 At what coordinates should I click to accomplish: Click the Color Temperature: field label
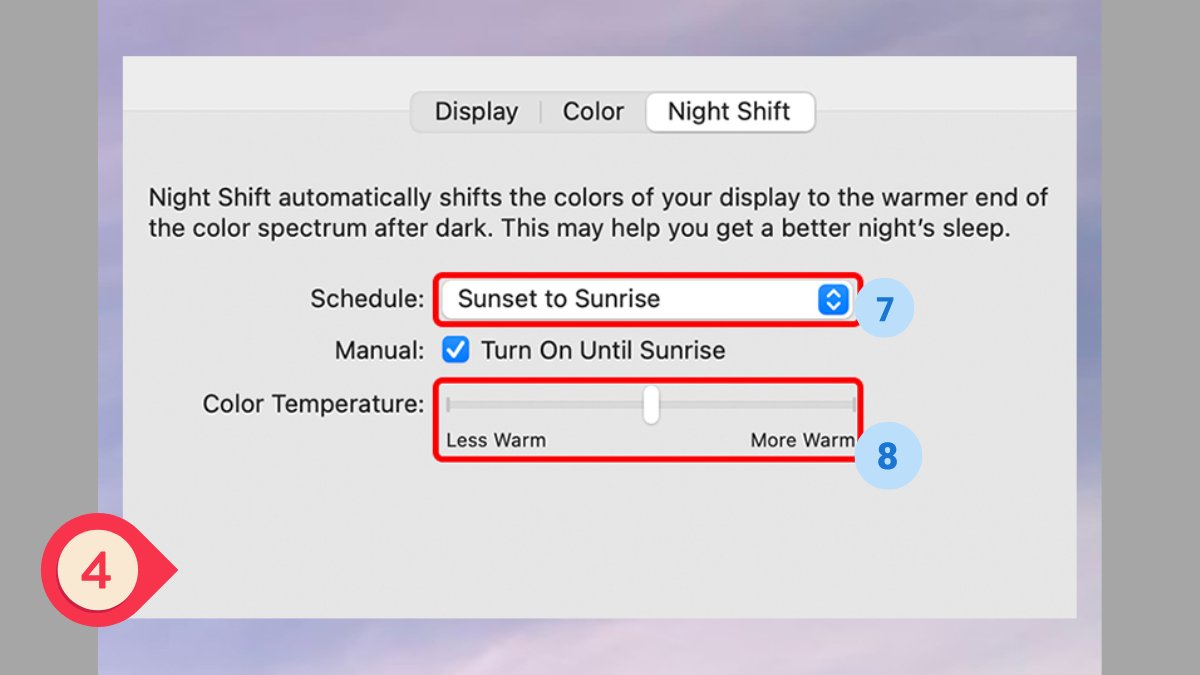pyautogui.click(x=314, y=404)
